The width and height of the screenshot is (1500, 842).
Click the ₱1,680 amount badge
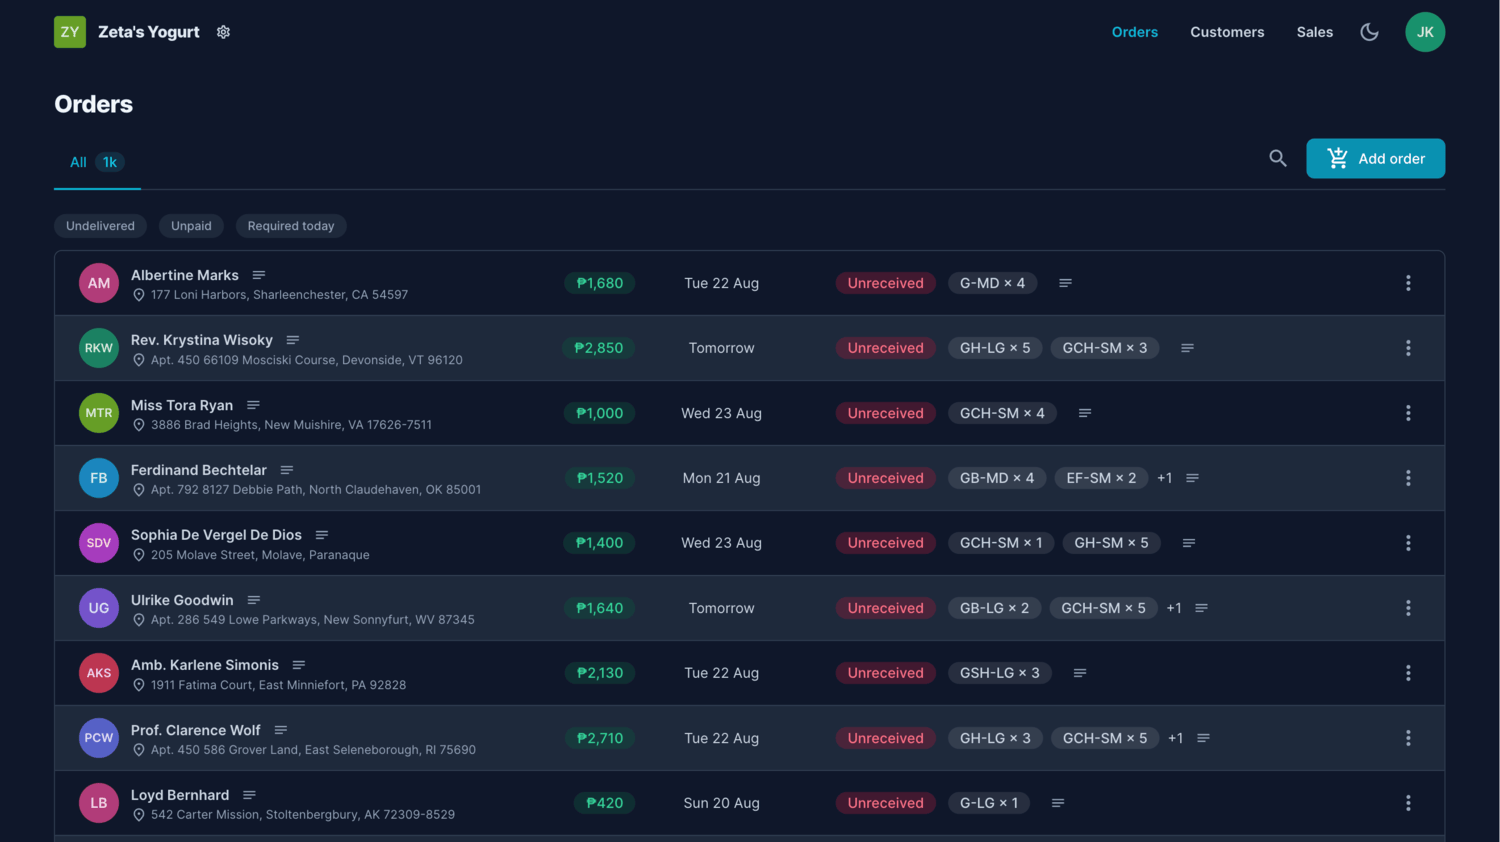(600, 283)
